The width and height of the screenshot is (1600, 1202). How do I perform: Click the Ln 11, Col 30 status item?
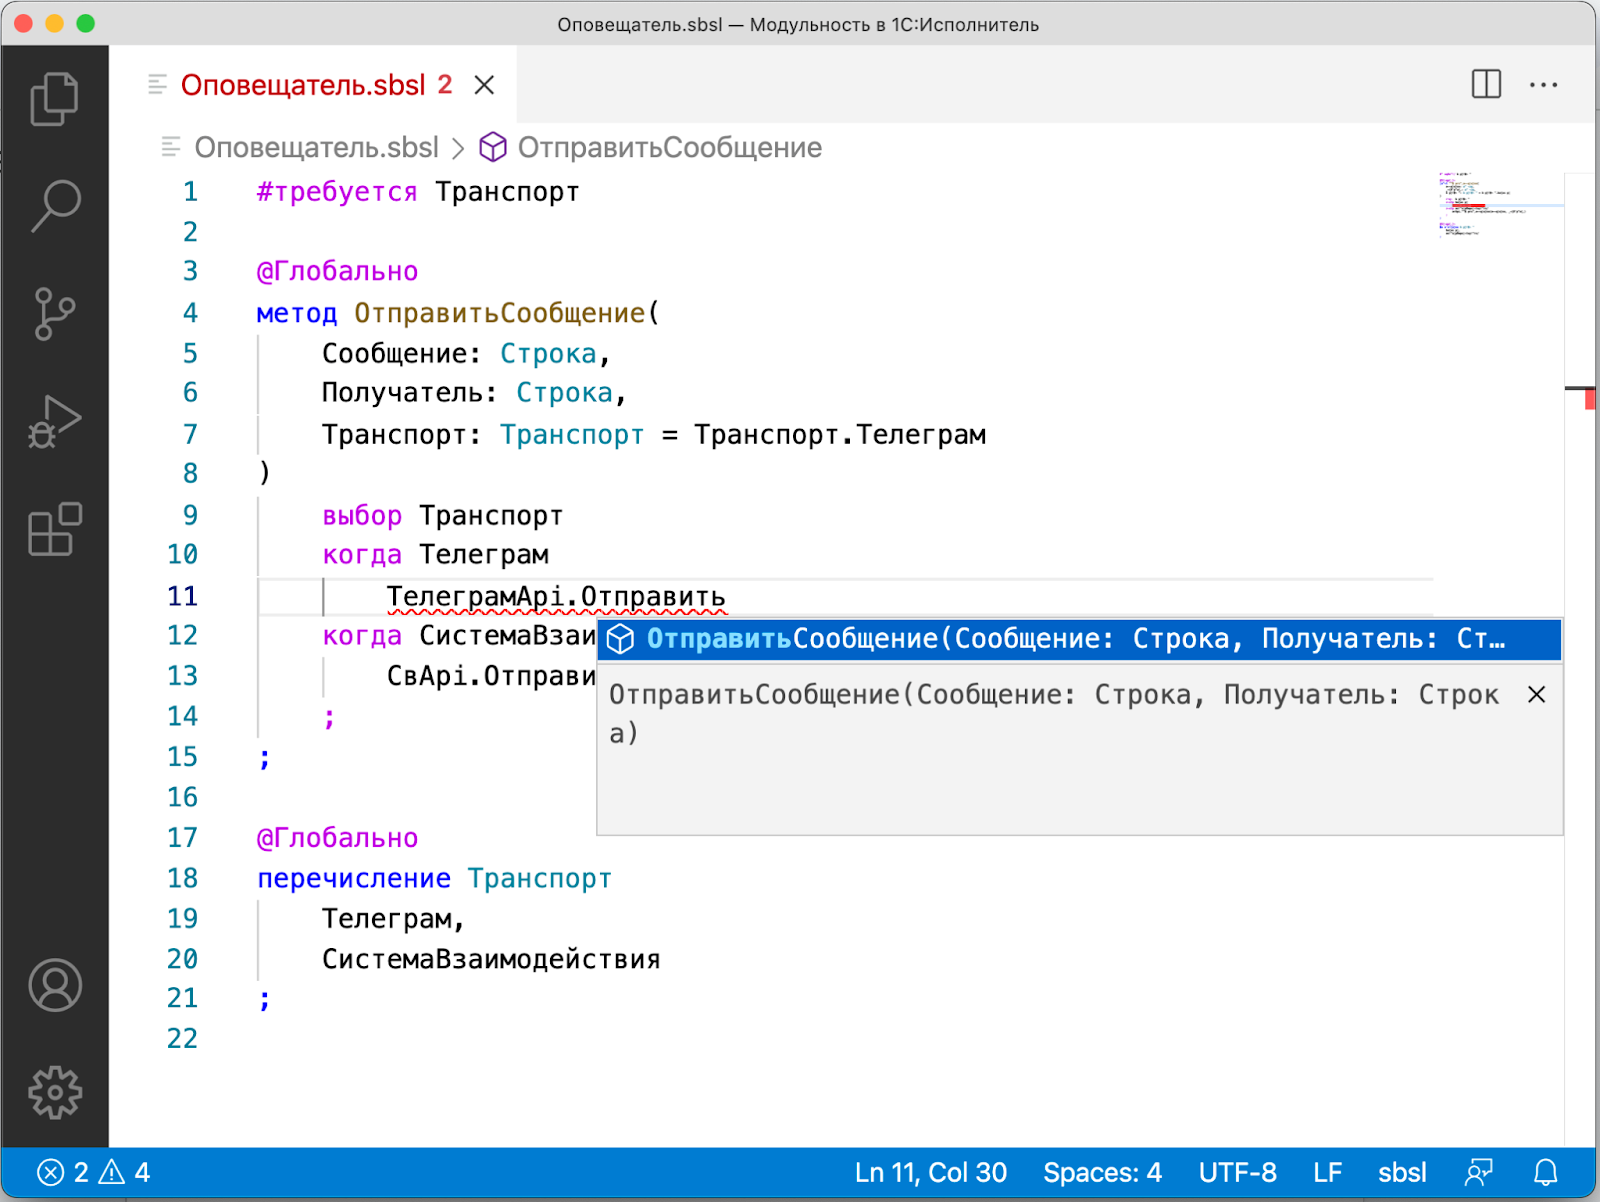pos(930,1172)
